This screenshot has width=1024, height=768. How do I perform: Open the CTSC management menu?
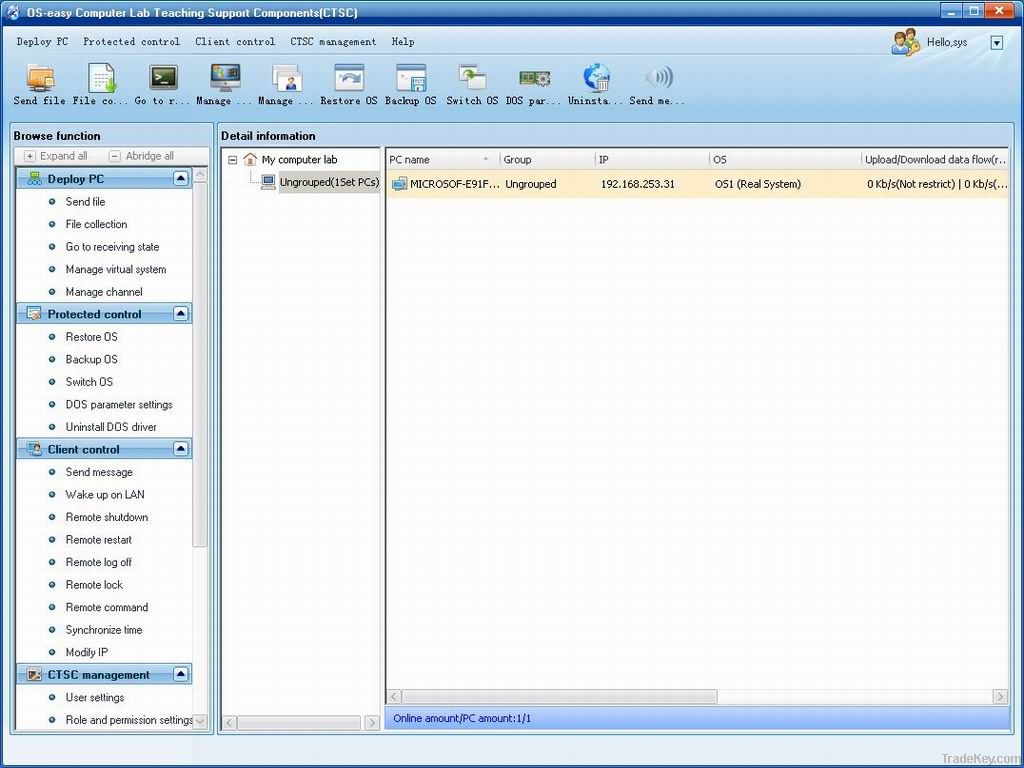[333, 42]
